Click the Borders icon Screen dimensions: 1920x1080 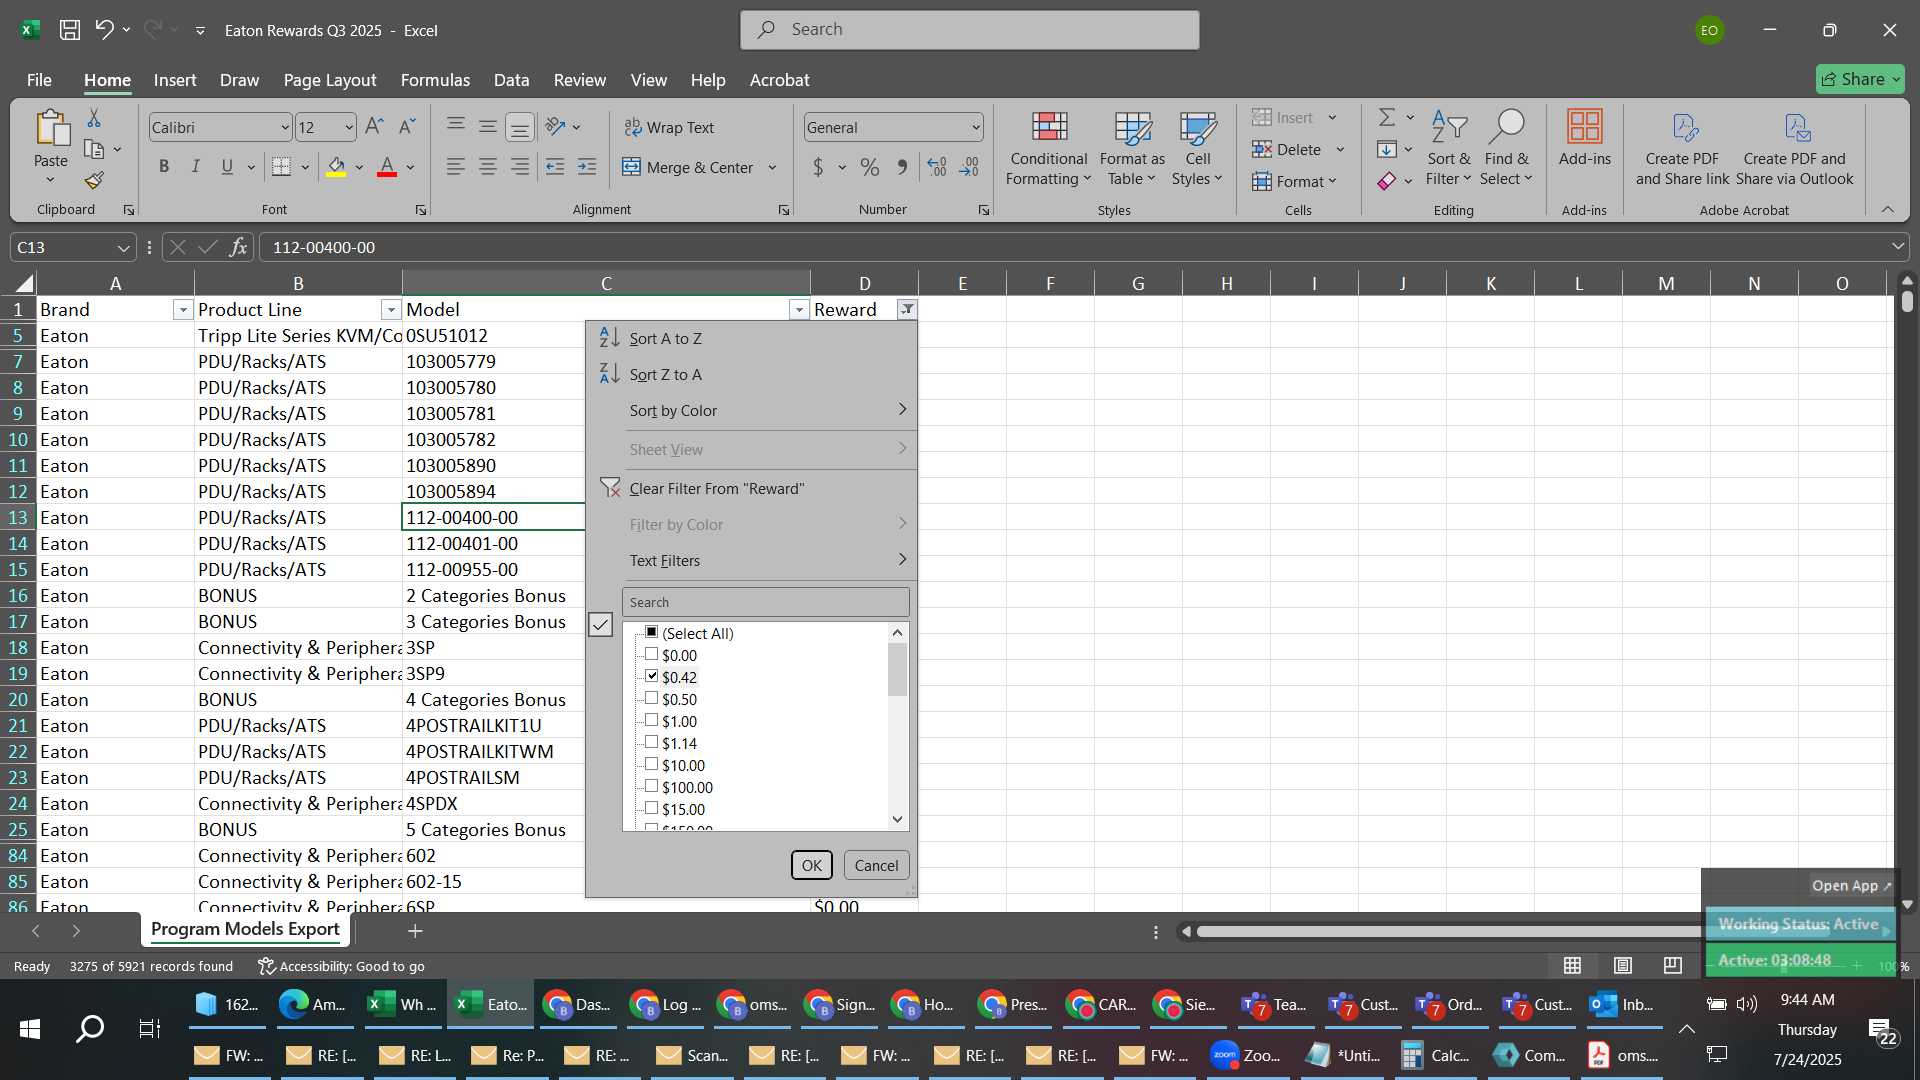point(282,167)
